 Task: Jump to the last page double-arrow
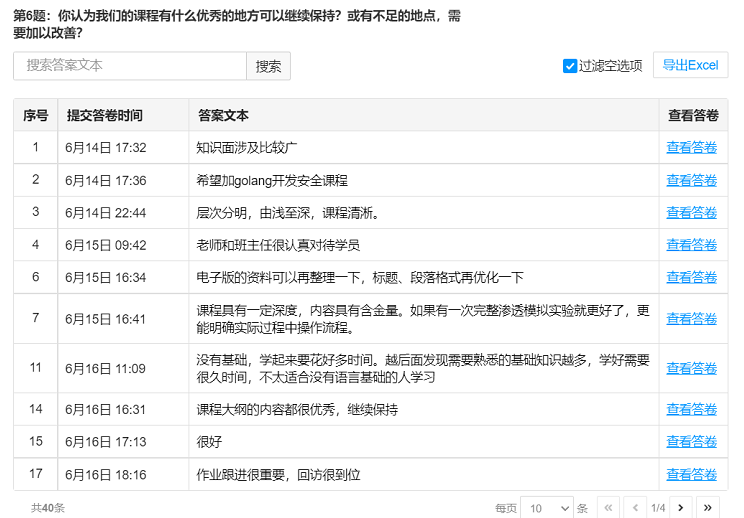pyautogui.click(x=707, y=508)
